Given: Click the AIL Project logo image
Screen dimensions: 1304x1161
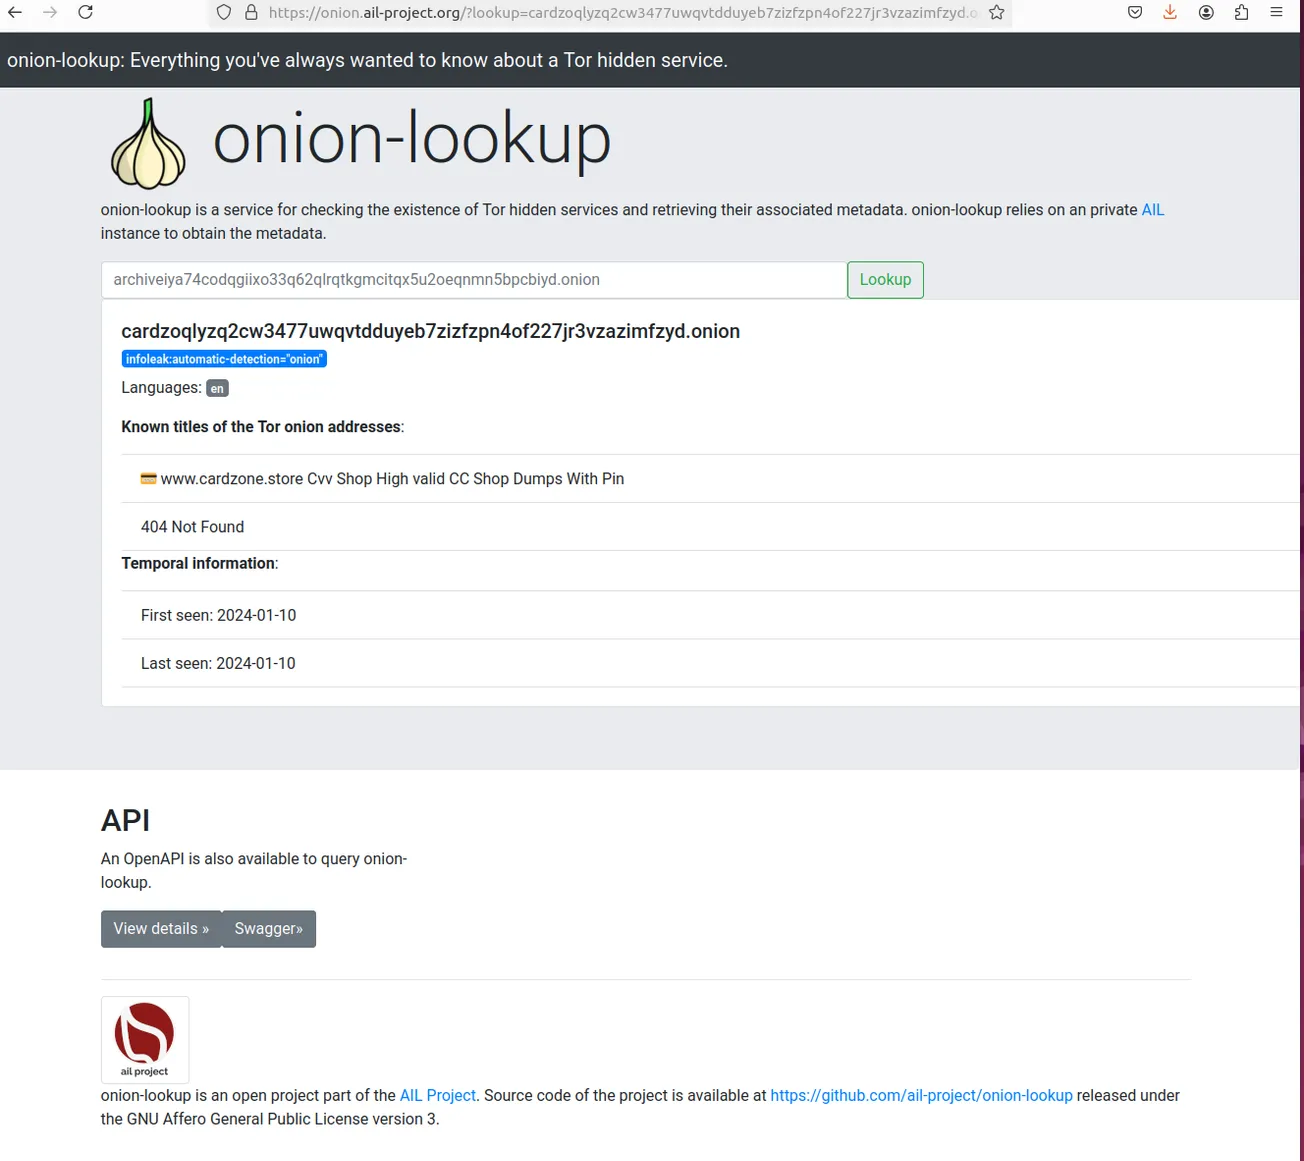Looking at the screenshot, I should pyautogui.click(x=144, y=1039).
